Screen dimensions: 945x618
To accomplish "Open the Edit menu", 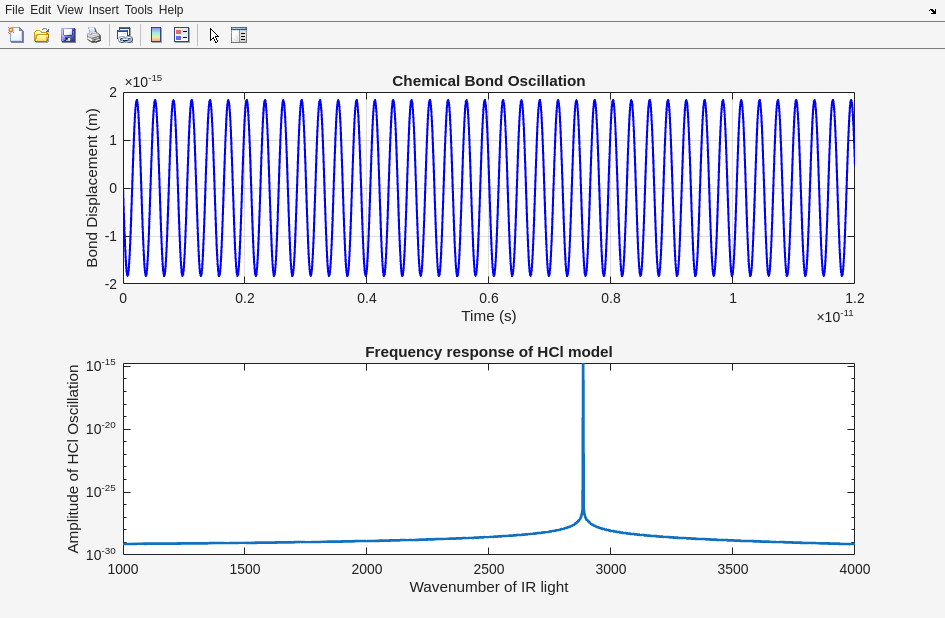I will click(x=40, y=10).
